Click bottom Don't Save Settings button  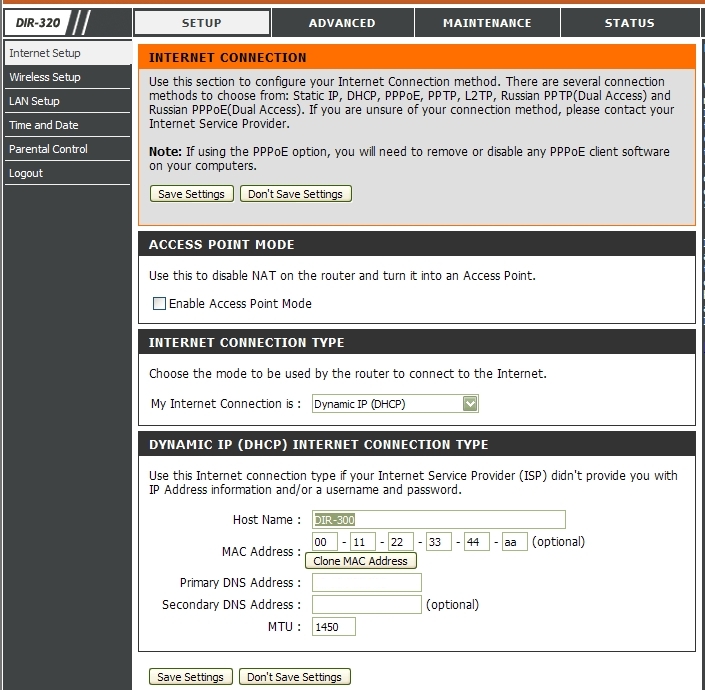pos(294,677)
